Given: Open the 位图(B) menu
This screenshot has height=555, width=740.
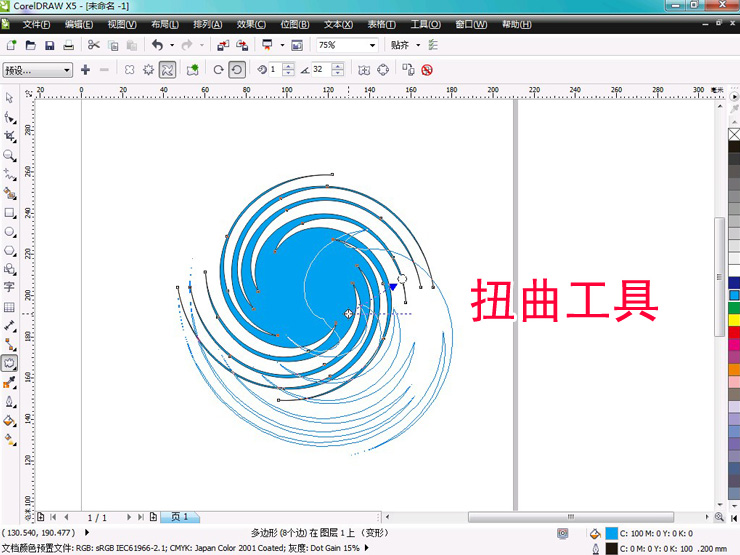Looking at the screenshot, I should point(295,24).
